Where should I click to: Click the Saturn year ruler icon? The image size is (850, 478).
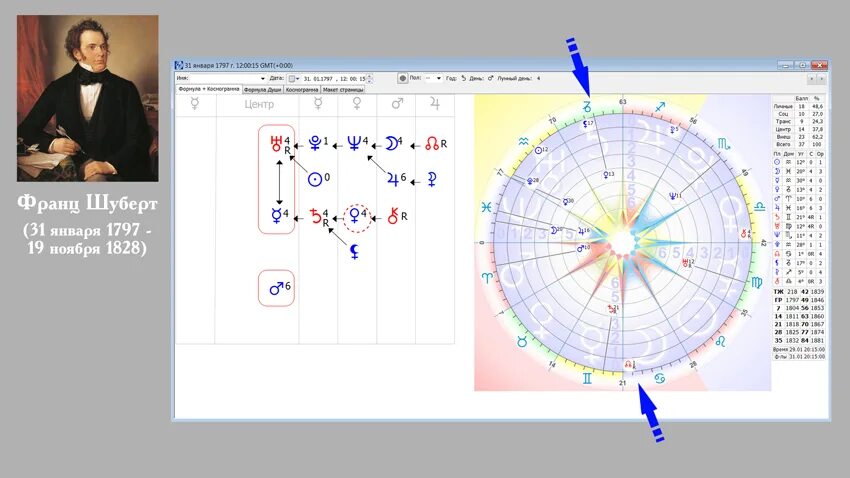pos(463,78)
